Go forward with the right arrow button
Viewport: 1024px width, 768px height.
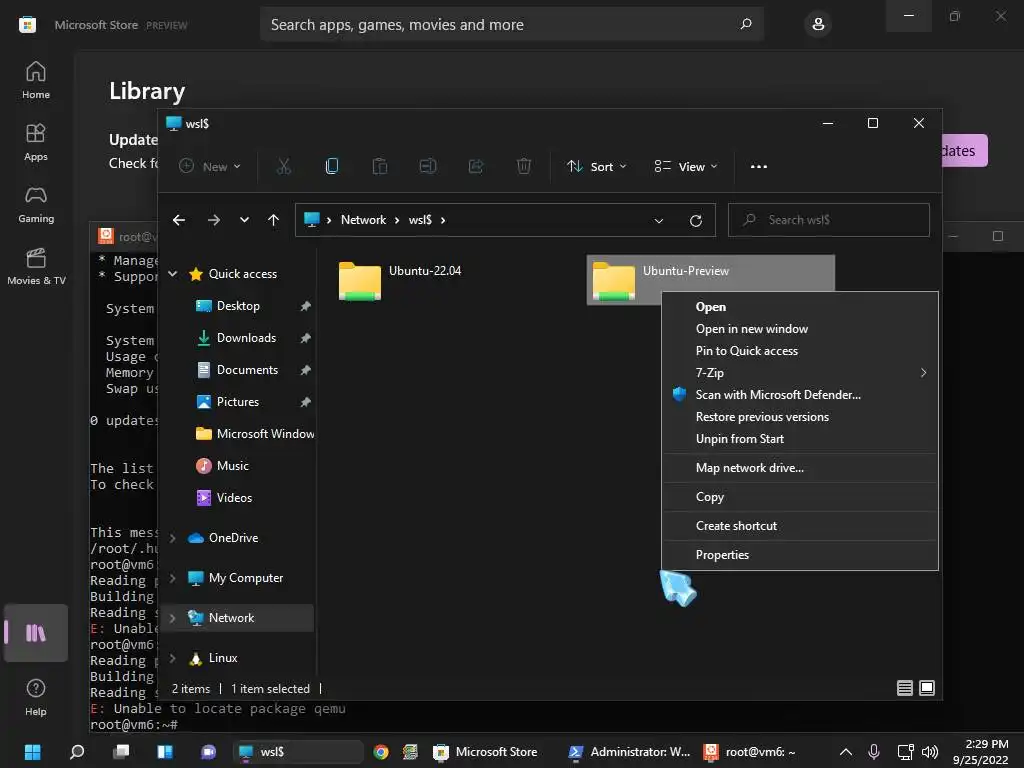point(214,220)
